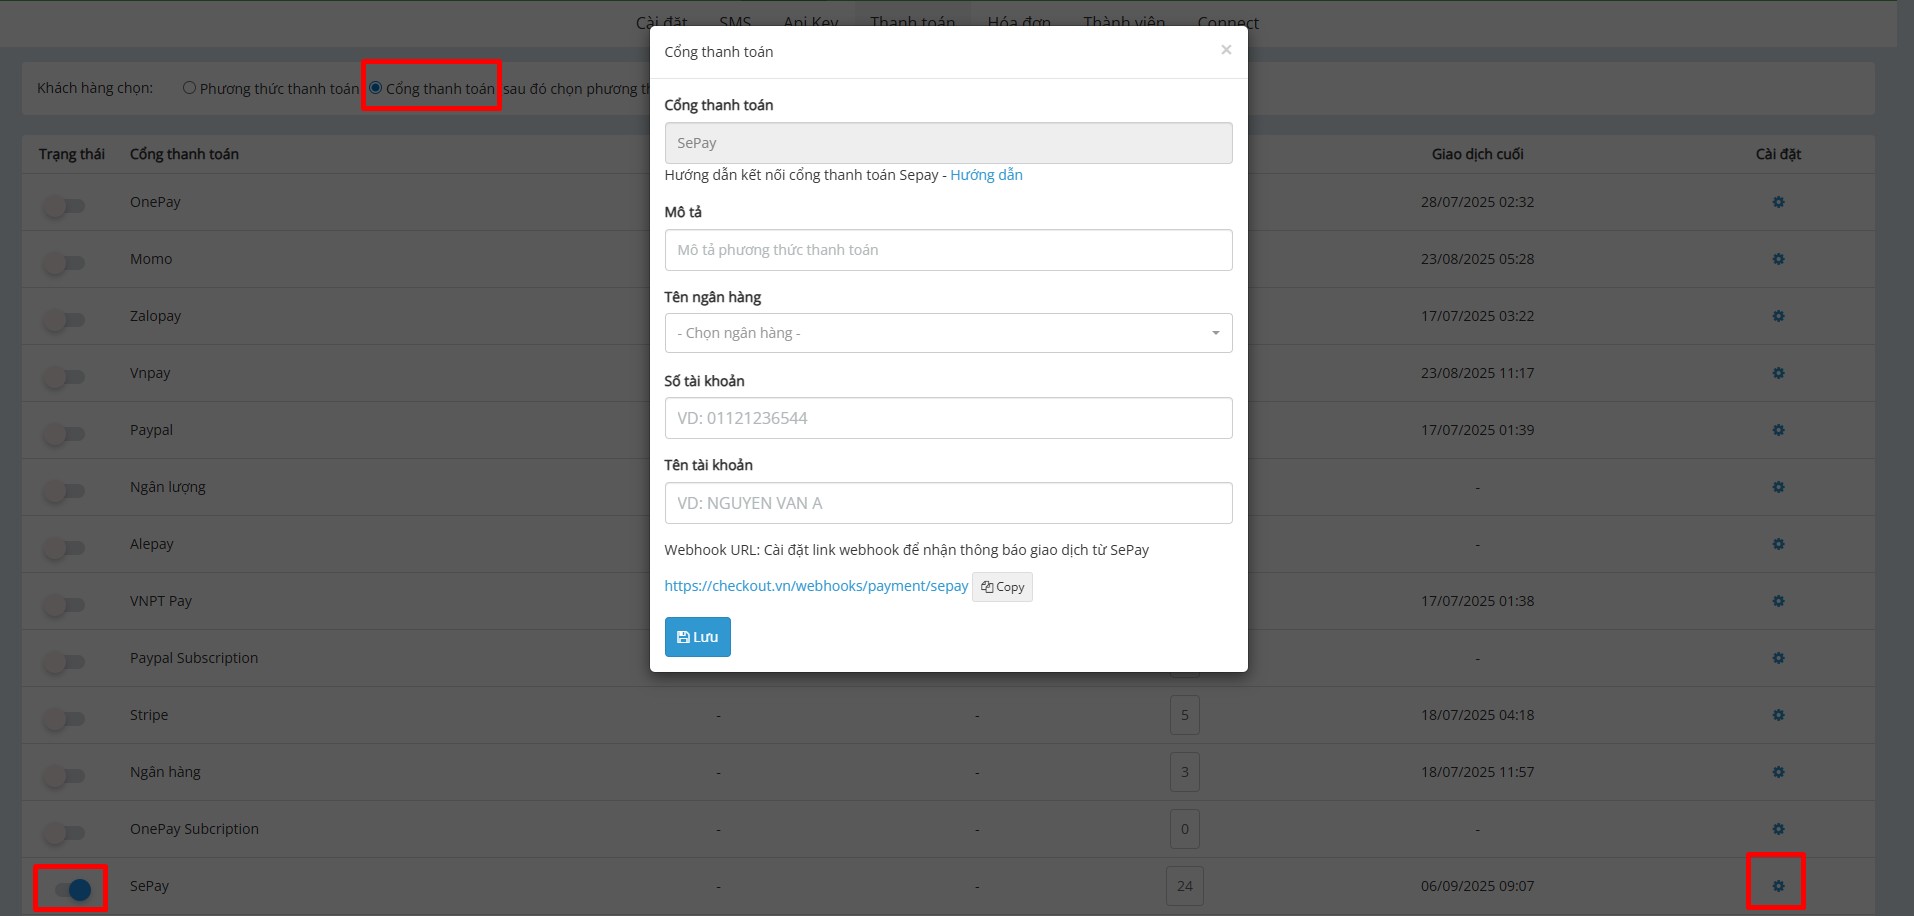Switch to the Thành viên tab

point(1124,22)
